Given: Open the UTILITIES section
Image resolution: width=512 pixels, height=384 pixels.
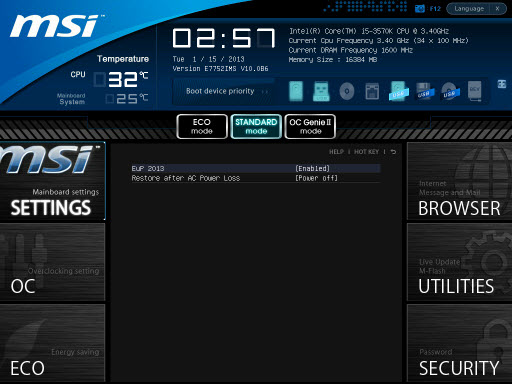Looking at the screenshot, I should pyautogui.click(x=459, y=262).
